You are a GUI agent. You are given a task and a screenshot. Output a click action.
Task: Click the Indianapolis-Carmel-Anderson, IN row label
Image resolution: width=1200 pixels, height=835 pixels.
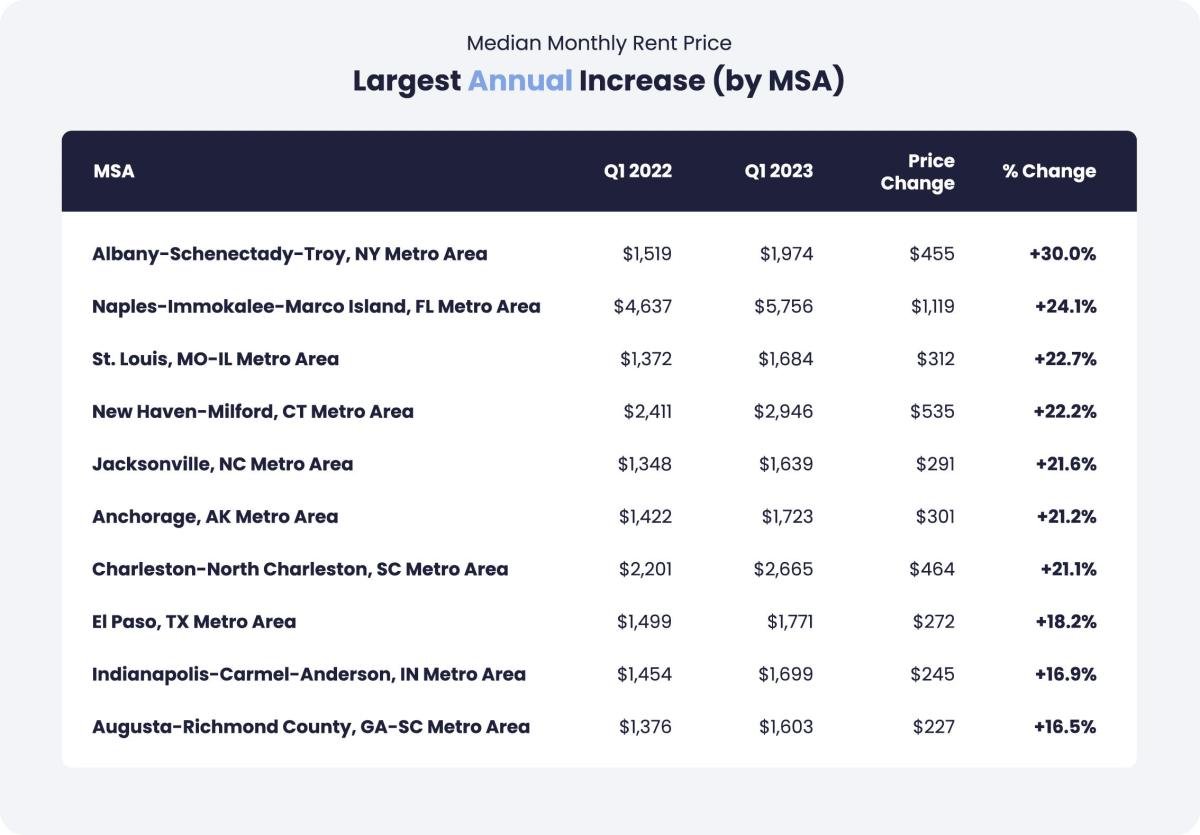[x=308, y=674]
